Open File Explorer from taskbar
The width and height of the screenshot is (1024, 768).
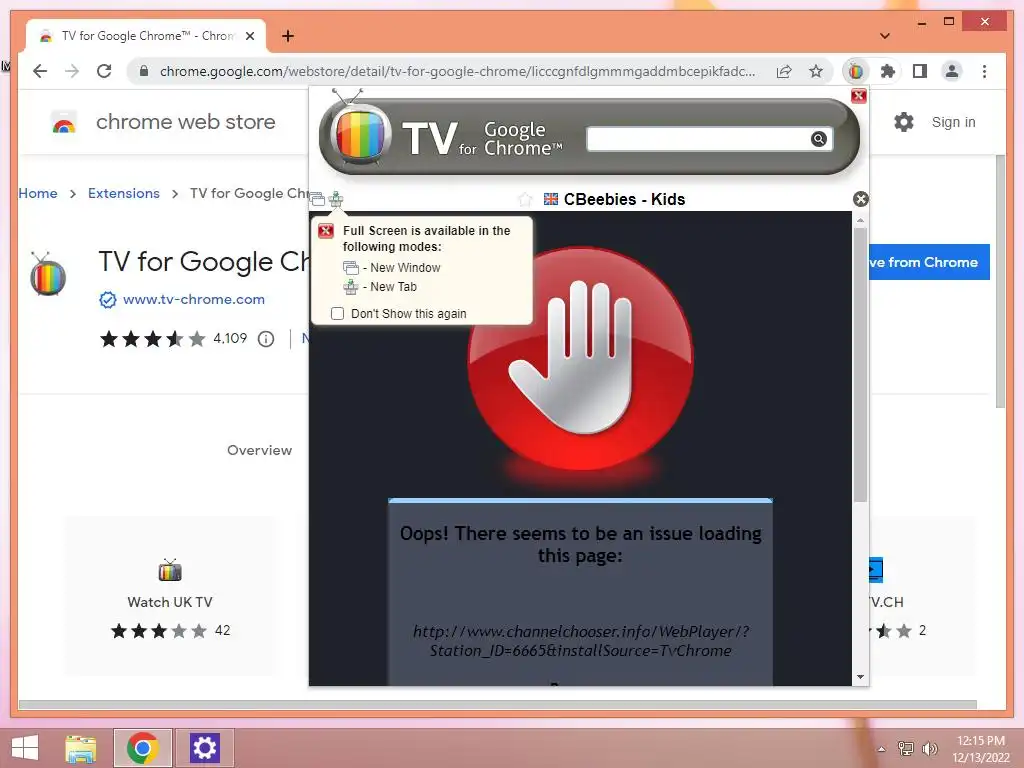coord(80,748)
